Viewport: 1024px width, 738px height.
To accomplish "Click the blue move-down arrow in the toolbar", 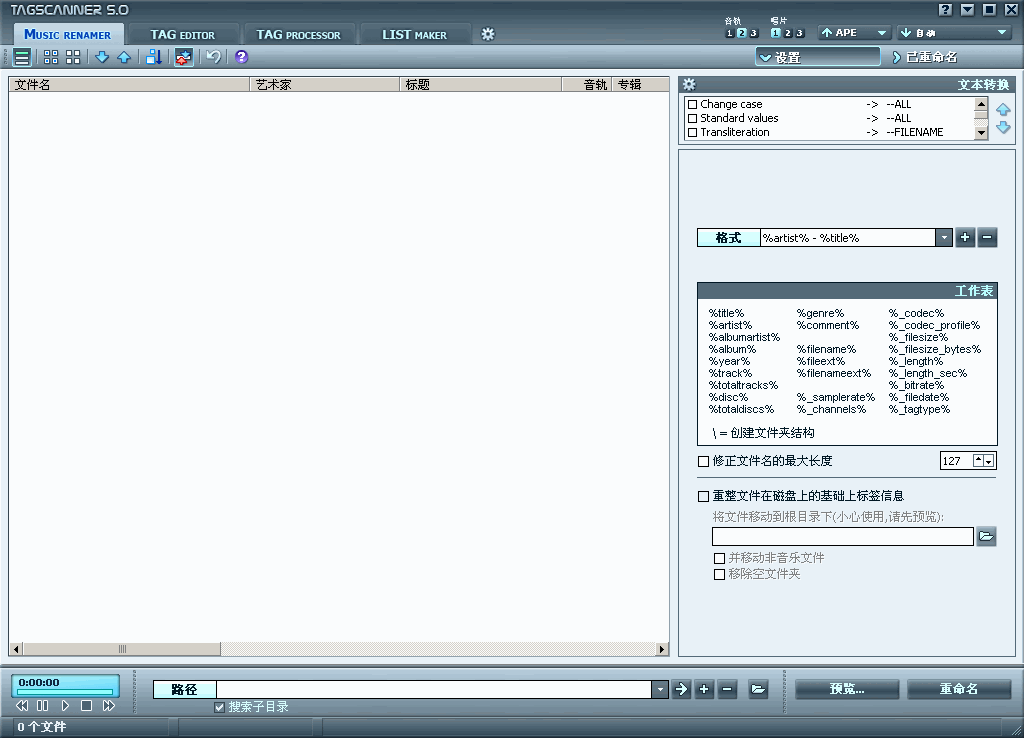I will pos(101,57).
